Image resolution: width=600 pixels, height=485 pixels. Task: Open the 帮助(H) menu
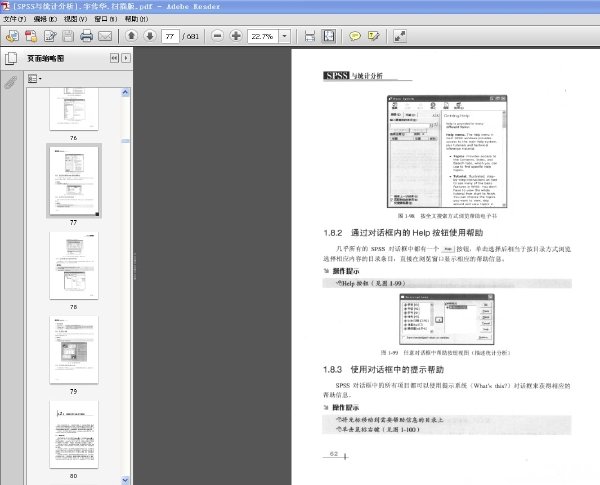[136, 19]
